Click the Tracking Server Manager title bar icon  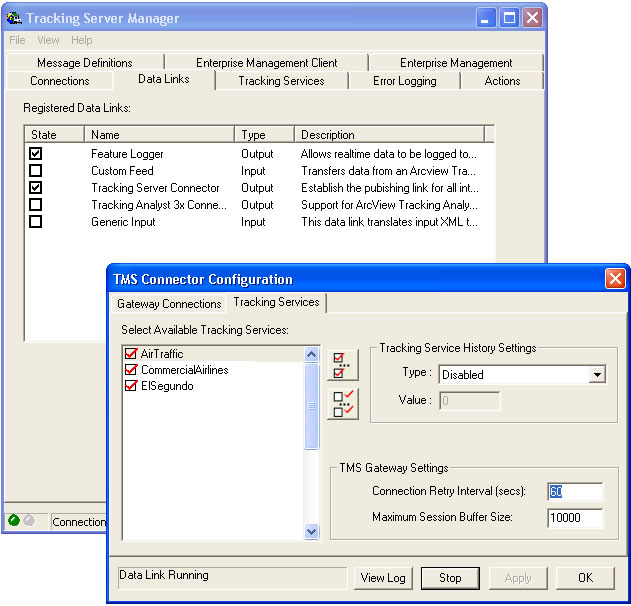[x=14, y=18]
